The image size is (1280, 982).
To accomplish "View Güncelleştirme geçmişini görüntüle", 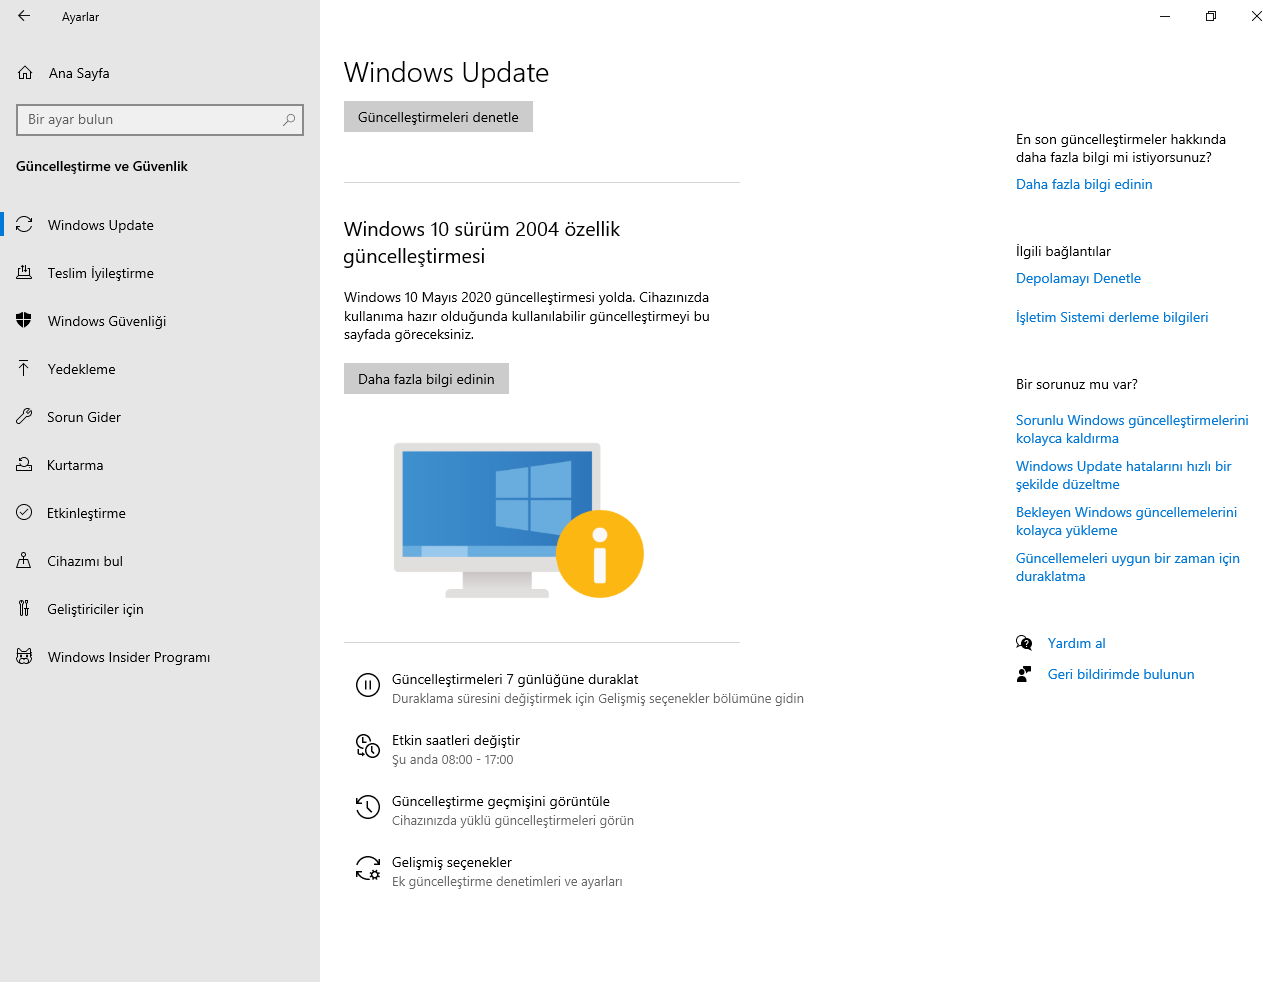I will point(495,810).
